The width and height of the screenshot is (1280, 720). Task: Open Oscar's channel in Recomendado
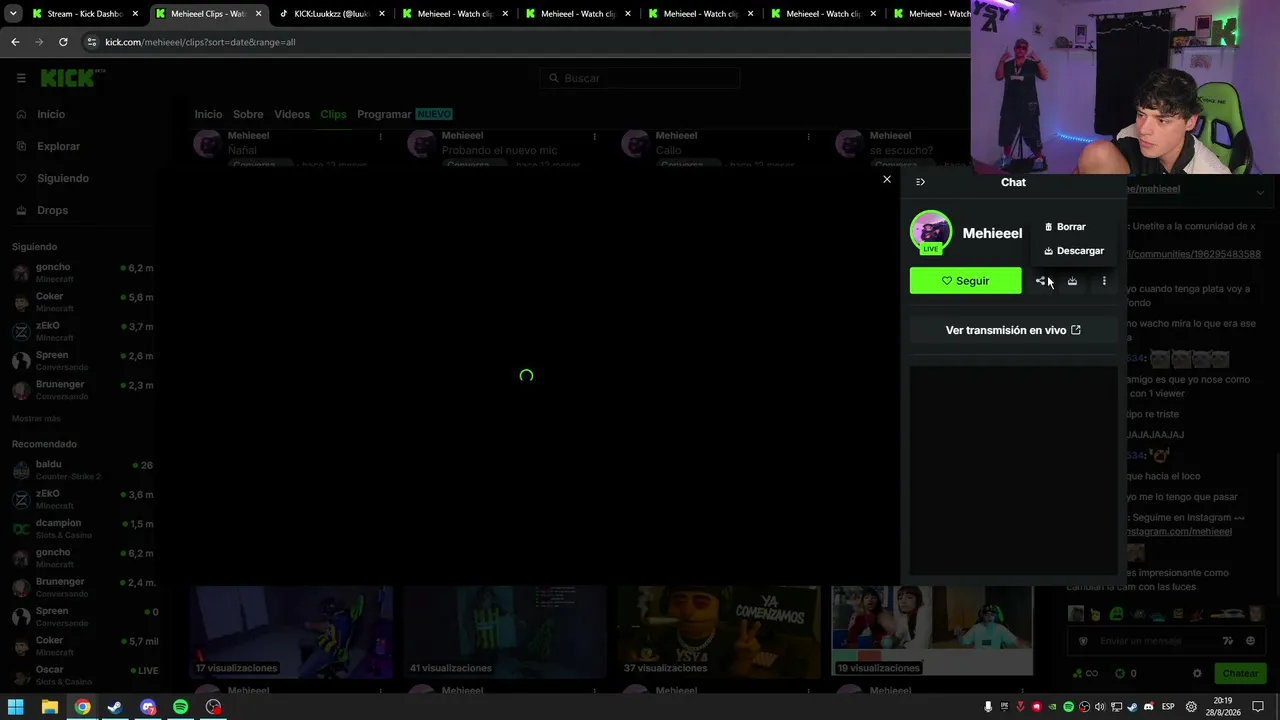click(x=84, y=674)
